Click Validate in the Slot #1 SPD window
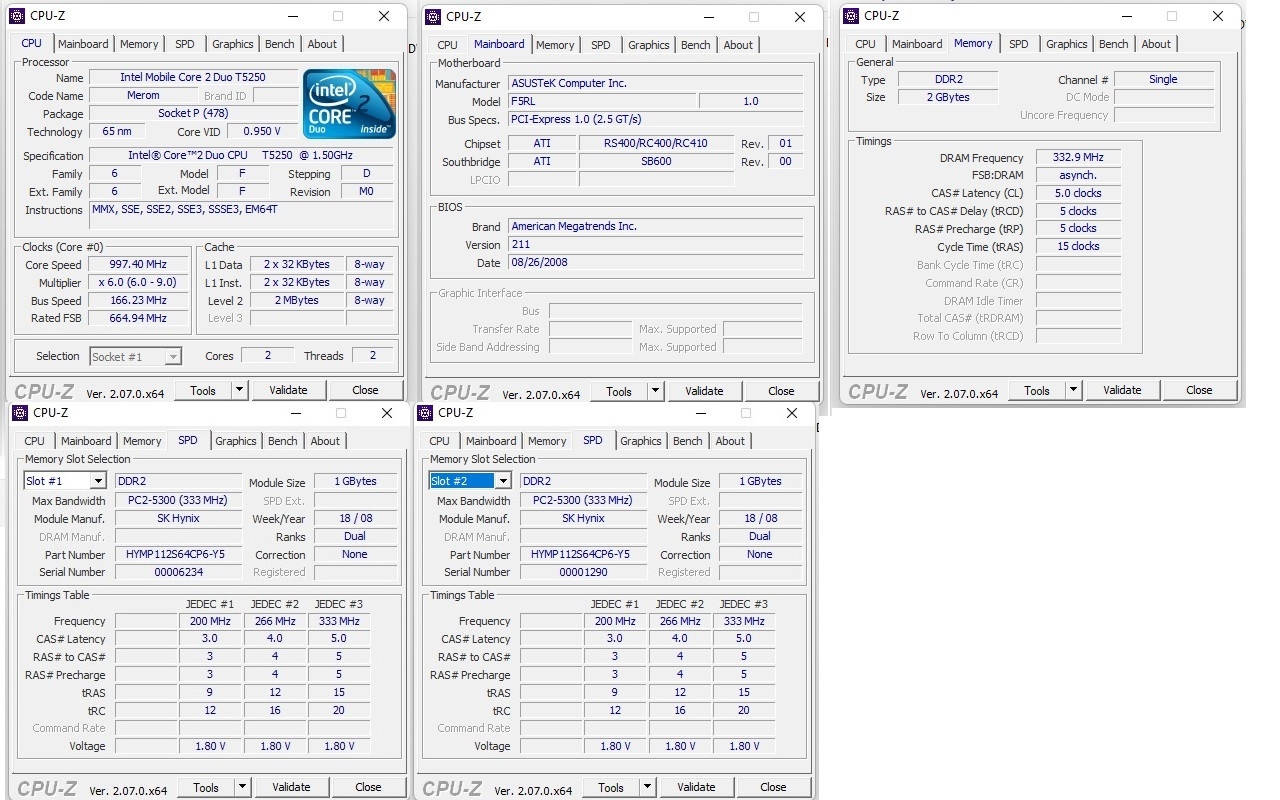Image resolution: width=1280 pixels, height=800 pixels. coord(291,787)
